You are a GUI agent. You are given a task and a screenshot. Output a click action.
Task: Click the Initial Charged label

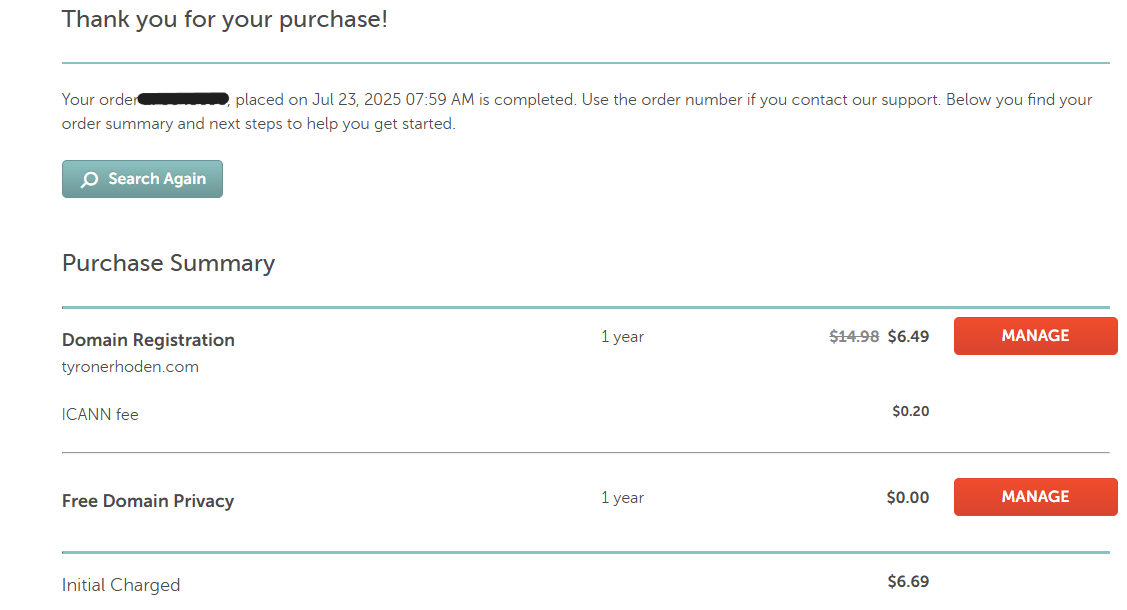coord(121,585)
